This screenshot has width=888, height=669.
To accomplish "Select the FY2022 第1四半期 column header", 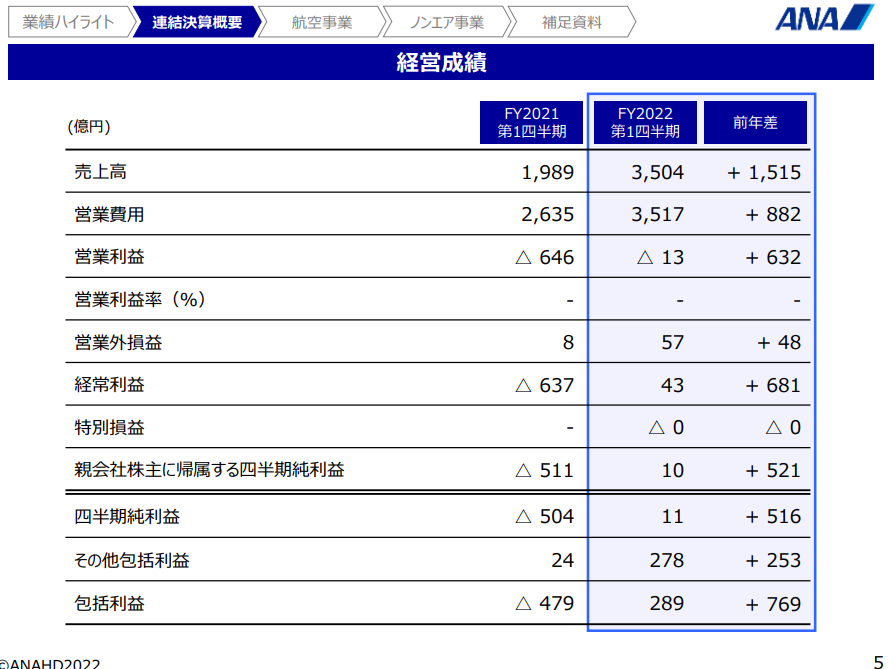I will pyautogui.click(x=645, y=123).
